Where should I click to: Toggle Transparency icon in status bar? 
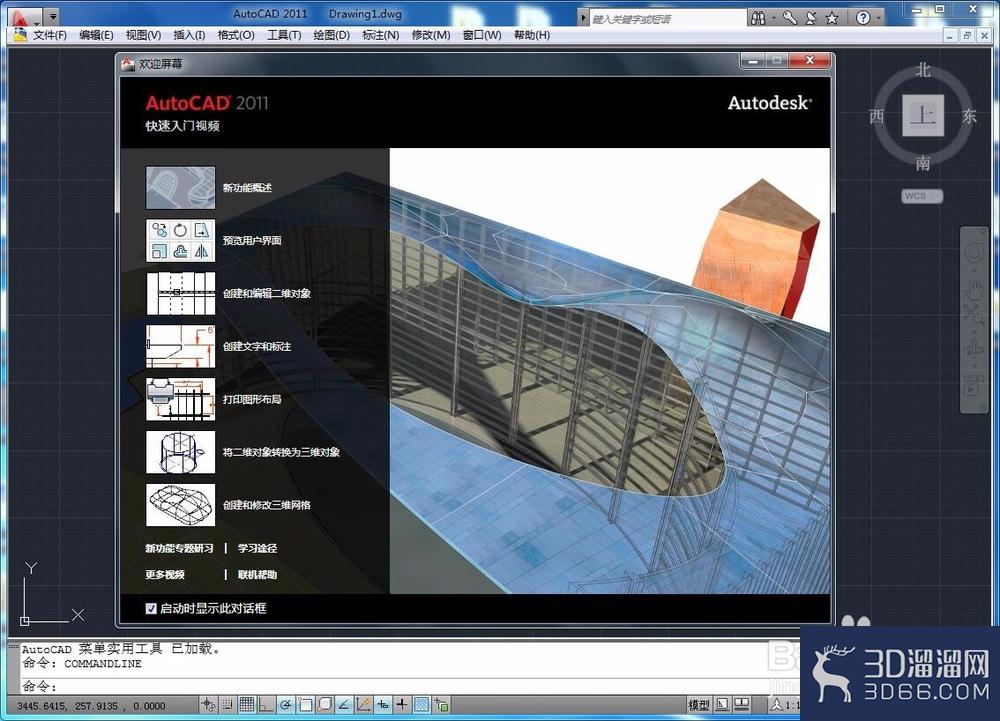422,704
